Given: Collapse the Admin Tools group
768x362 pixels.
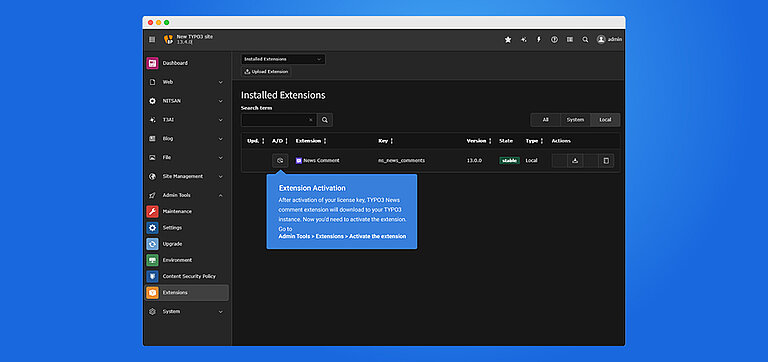Looking at the screenshot, I should (x=187, y=195).
